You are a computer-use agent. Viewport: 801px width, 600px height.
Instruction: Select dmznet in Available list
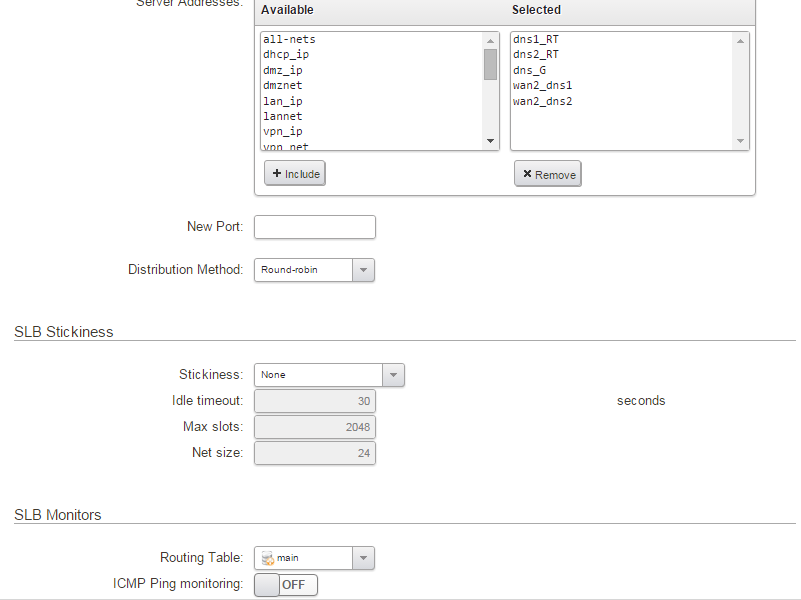coord(282,86)
